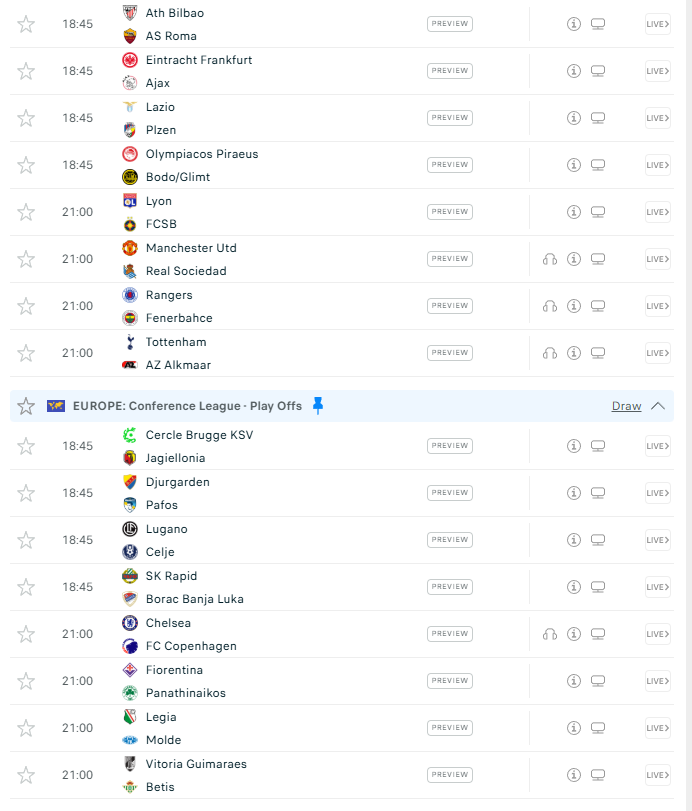This screenshot has width=692, height=811.
Task: Open Live button for Olympiacos vs Bodo/Glimt
Action: (658, 165)
